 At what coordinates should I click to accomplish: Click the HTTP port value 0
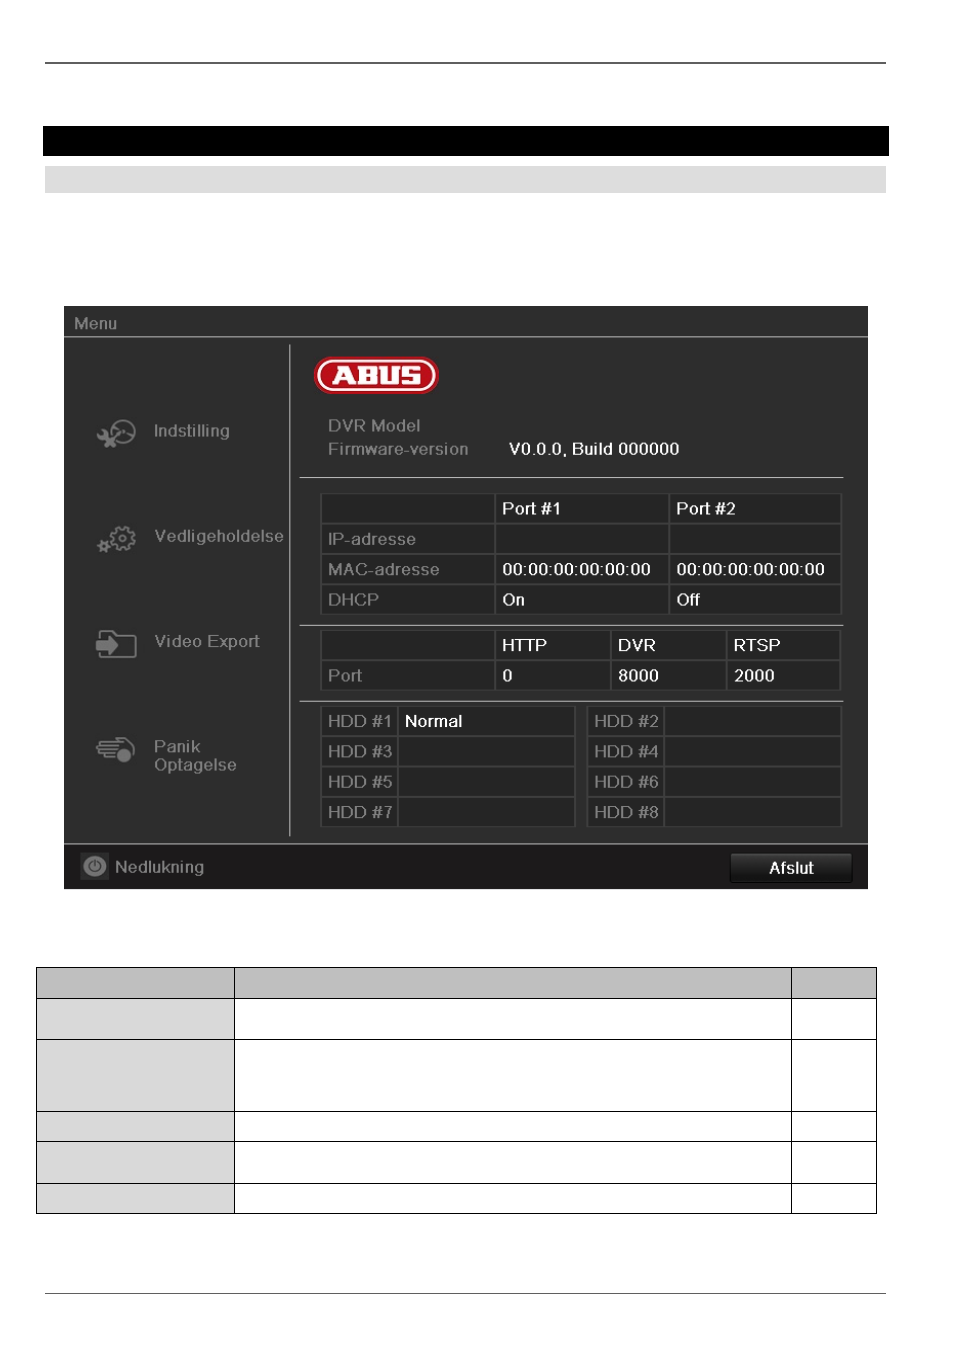point(552,675)
